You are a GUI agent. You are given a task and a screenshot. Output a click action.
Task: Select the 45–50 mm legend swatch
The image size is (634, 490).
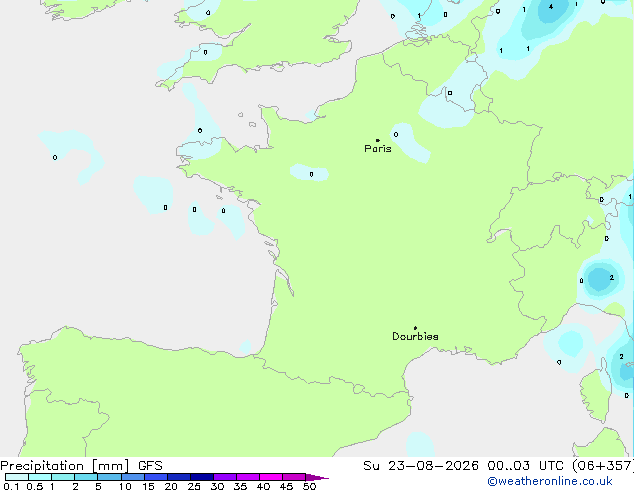[294, 477]
